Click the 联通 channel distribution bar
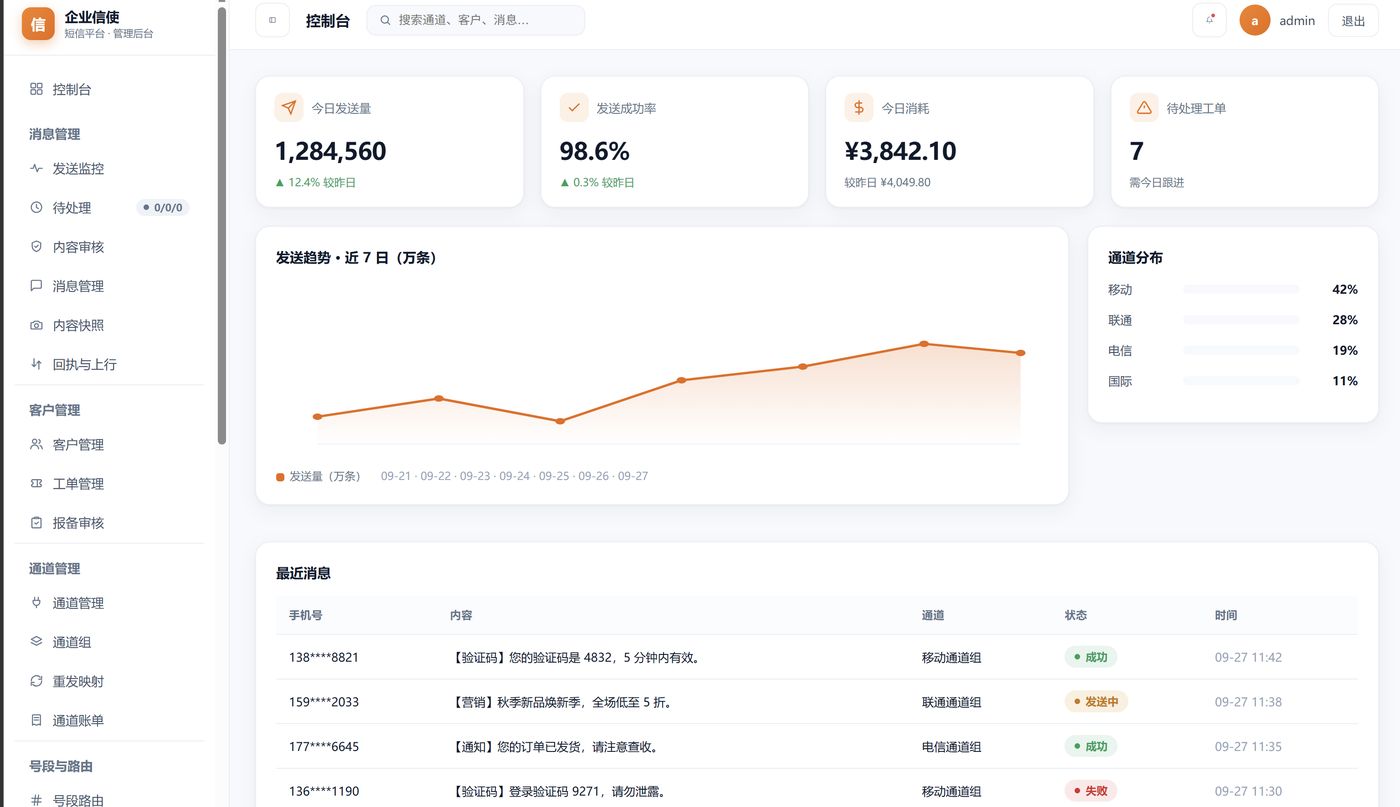This screenshot has height=807, width=1400. tap(1241, 320)
